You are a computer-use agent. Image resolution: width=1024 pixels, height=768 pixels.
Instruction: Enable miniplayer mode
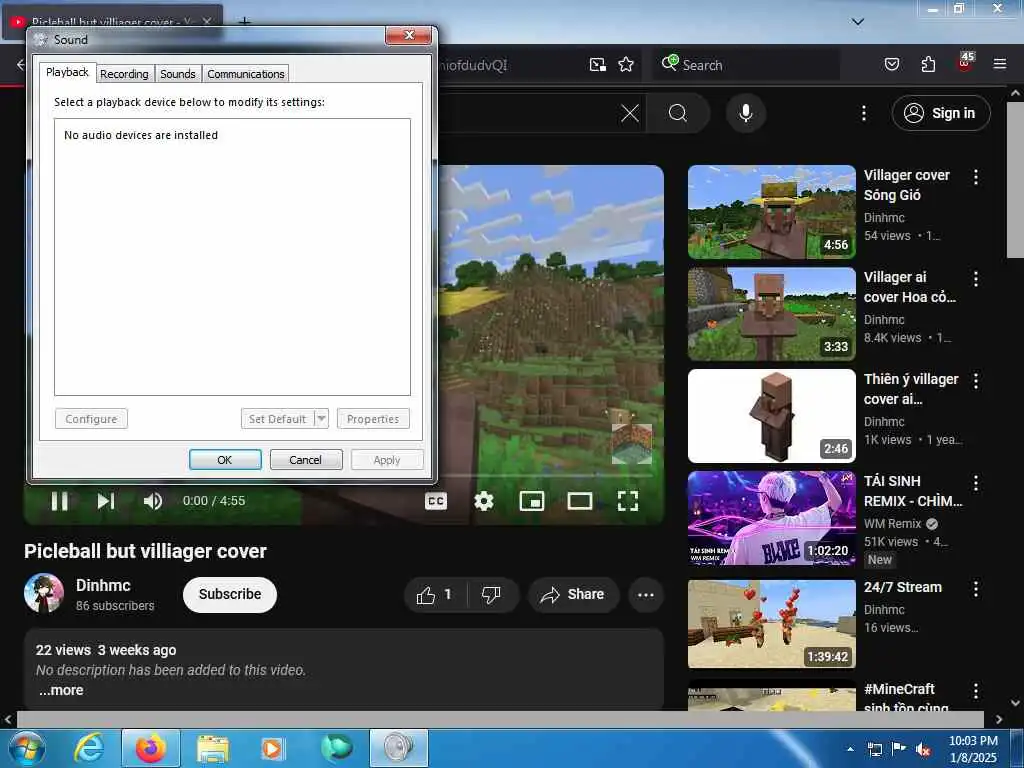tap(532, 501)
